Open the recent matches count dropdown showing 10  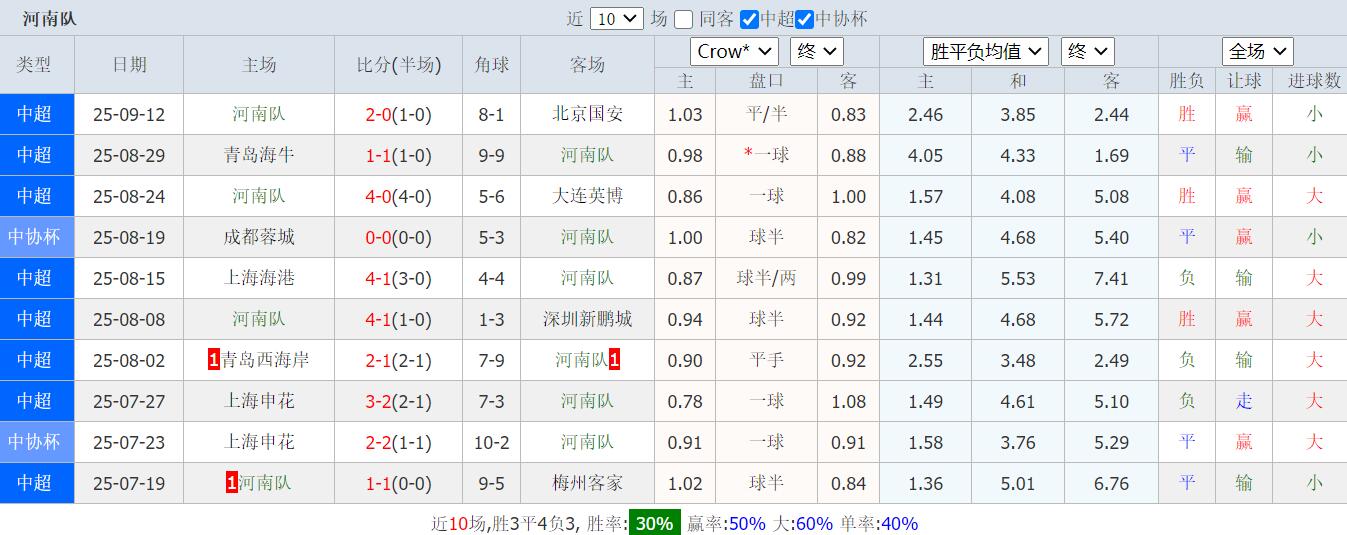coord(617,19)
